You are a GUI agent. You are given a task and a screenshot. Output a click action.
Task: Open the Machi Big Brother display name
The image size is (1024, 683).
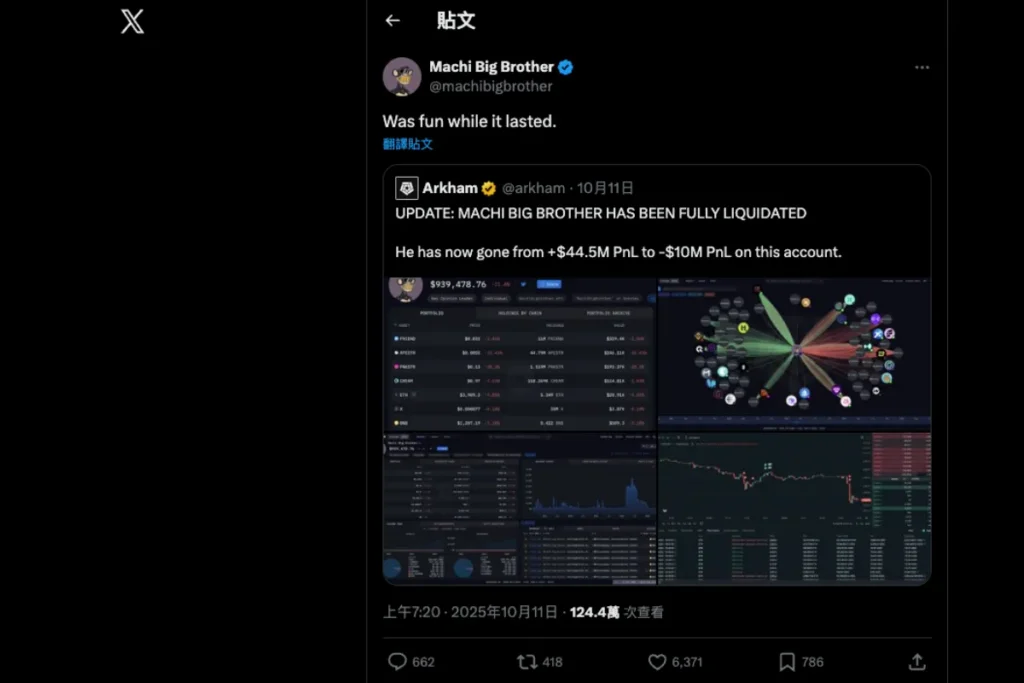[x=491, y=67]
